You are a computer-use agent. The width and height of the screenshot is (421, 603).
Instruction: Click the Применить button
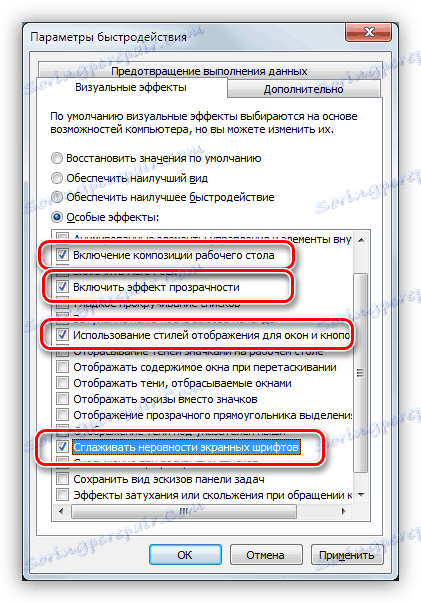coord(346,555)
